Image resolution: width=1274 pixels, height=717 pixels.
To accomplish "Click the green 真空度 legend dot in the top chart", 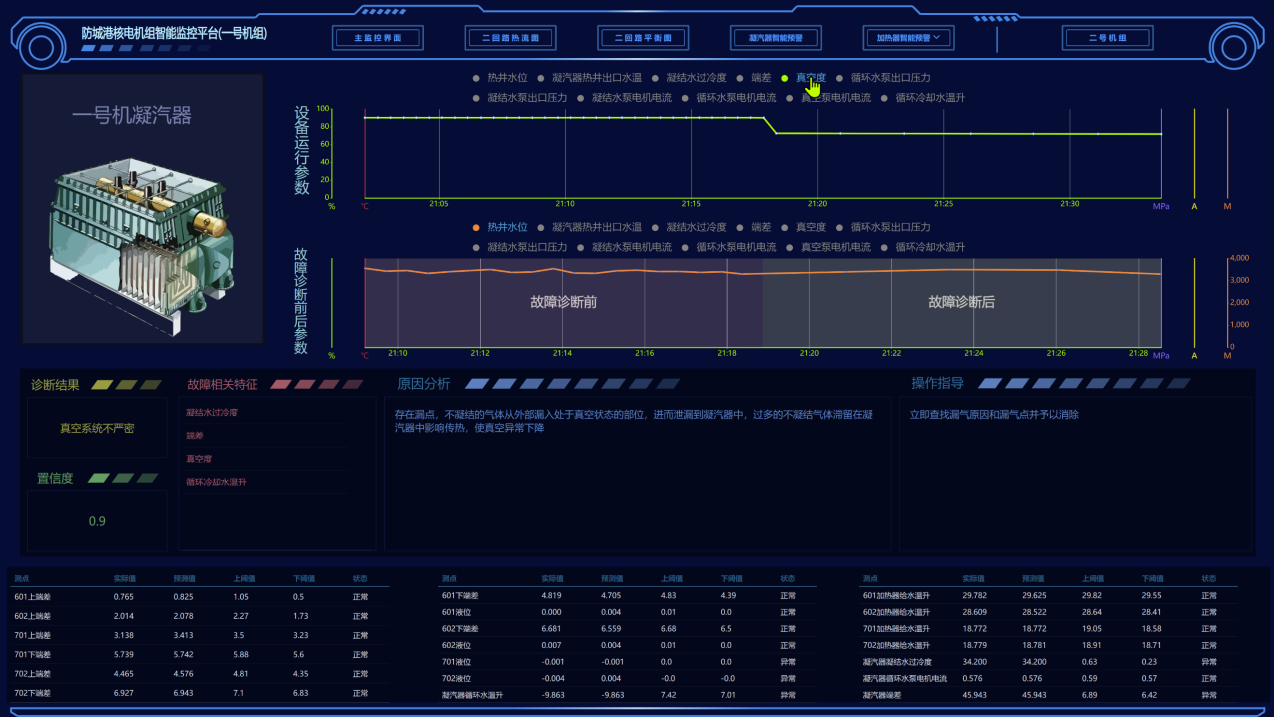I will pos(785,78).
